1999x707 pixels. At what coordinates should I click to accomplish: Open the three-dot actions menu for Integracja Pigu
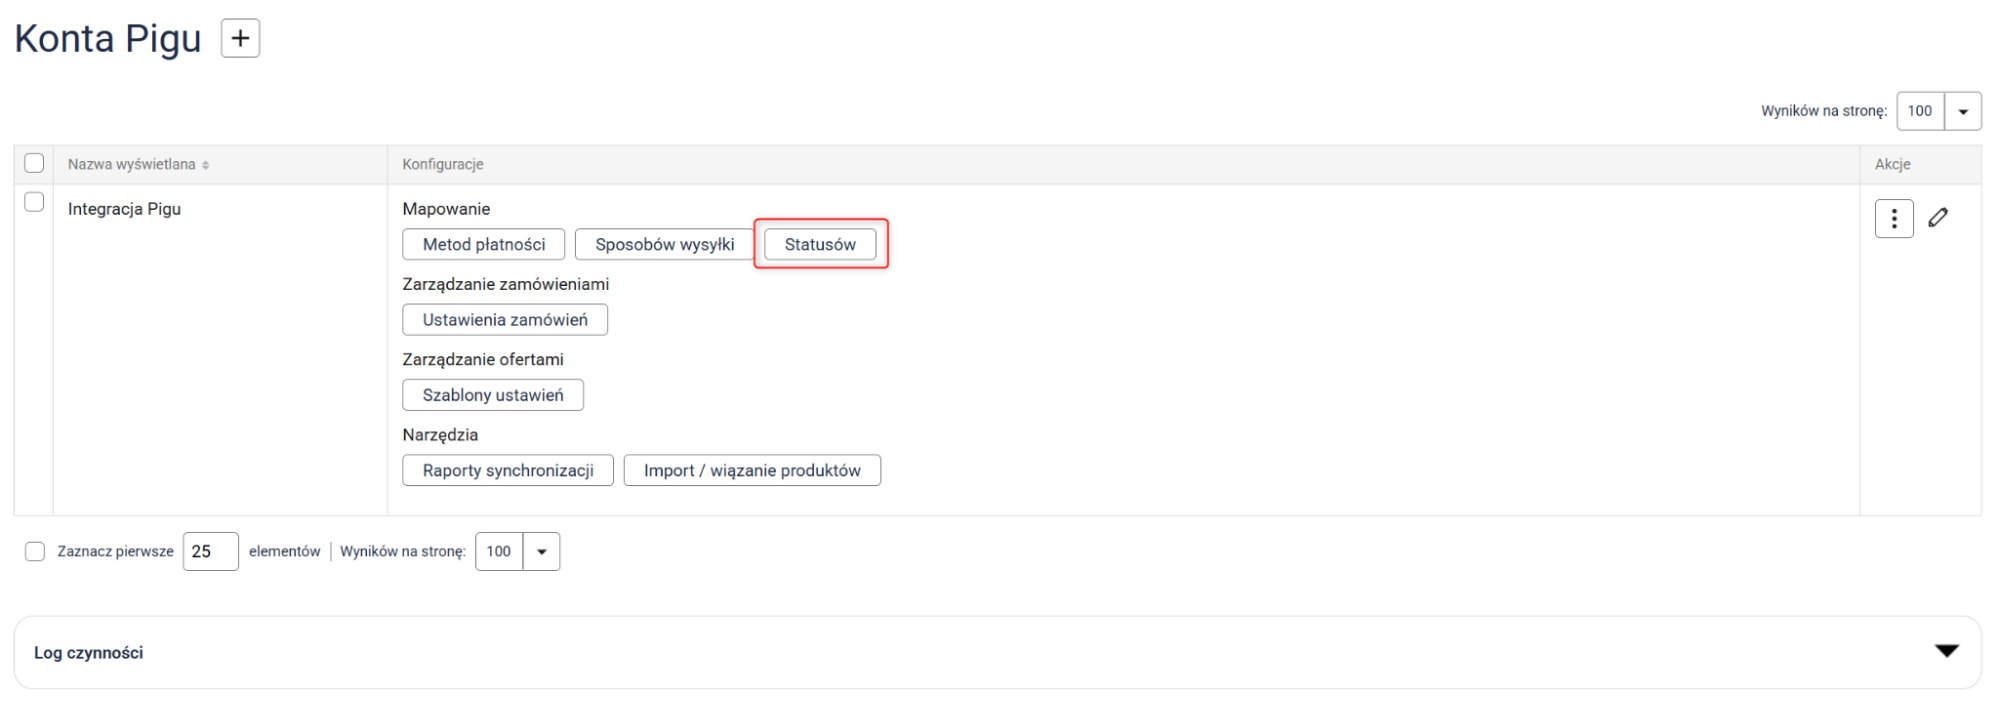tap(1893, 219)
